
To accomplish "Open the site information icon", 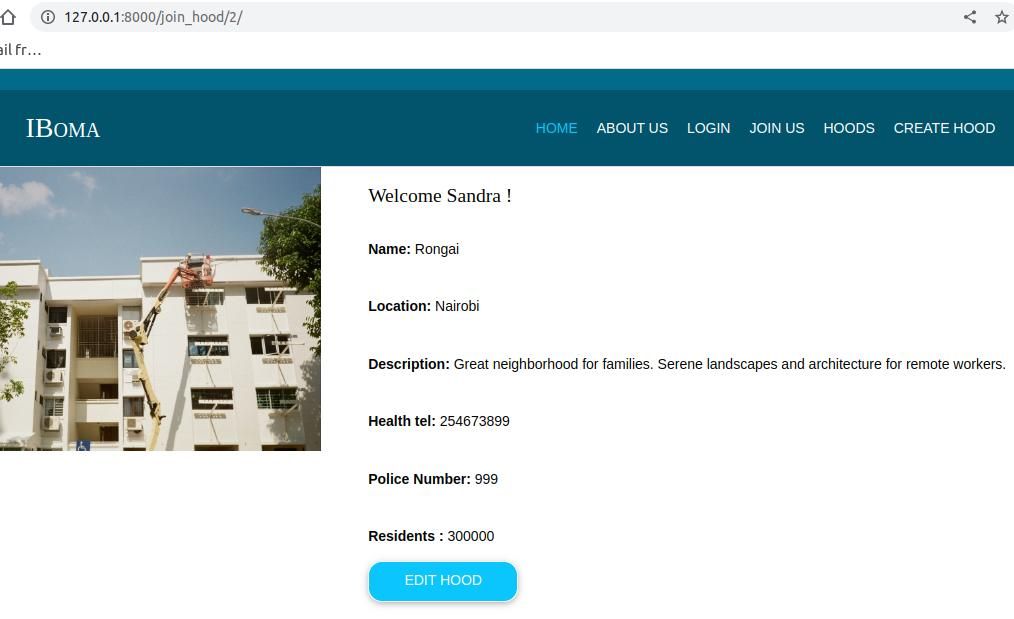I will point(48,17).
